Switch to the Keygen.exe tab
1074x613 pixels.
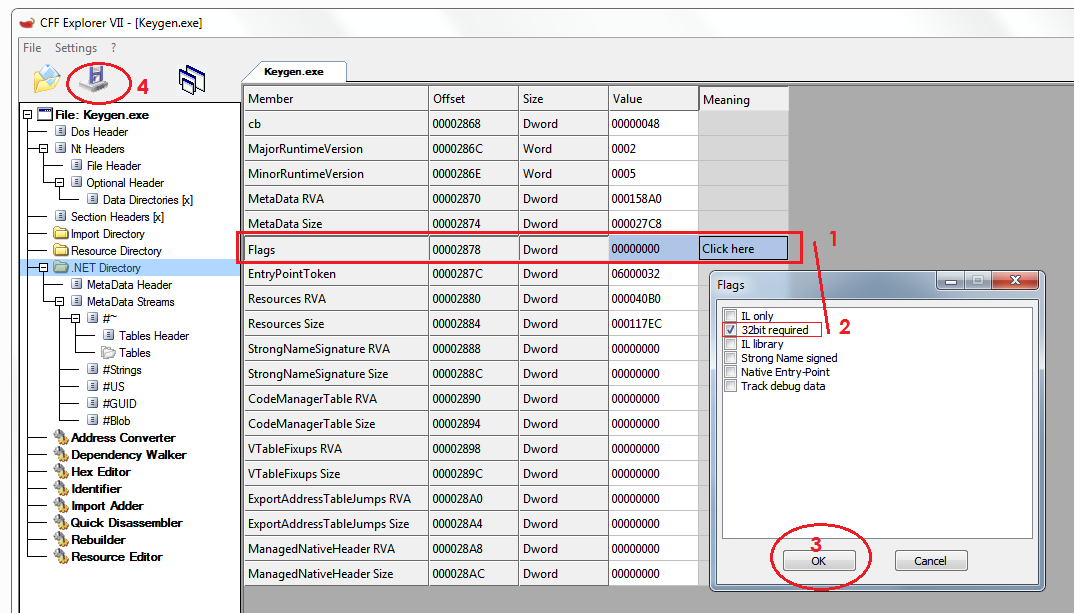coord(294,71)
